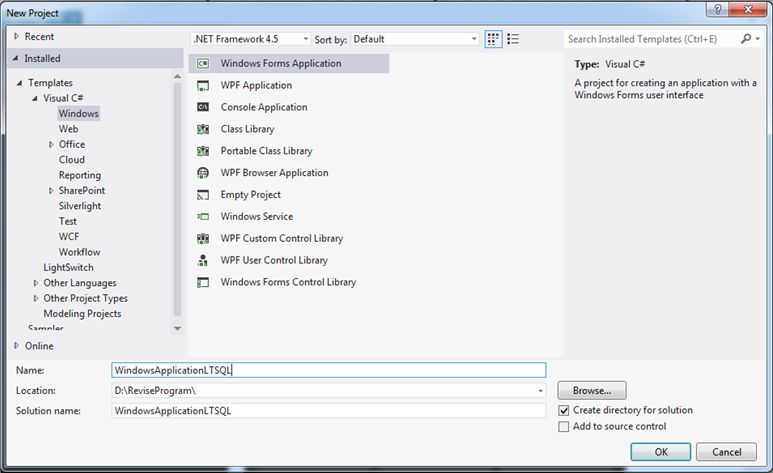Click the Cancel button
Viewport: 773px width, 473px height.
click(x=726, y=452)
